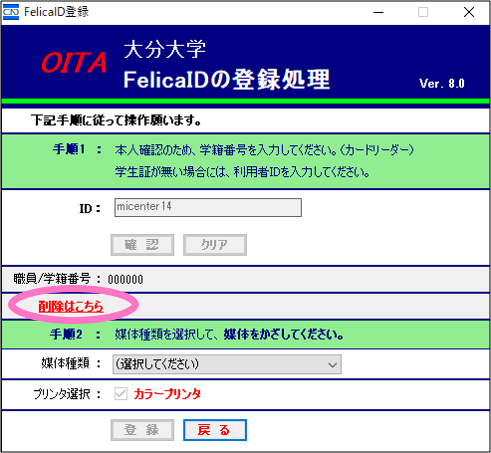Click the 登録 button
This screenshot has height=453, width=491.
[x=142, y=430]
